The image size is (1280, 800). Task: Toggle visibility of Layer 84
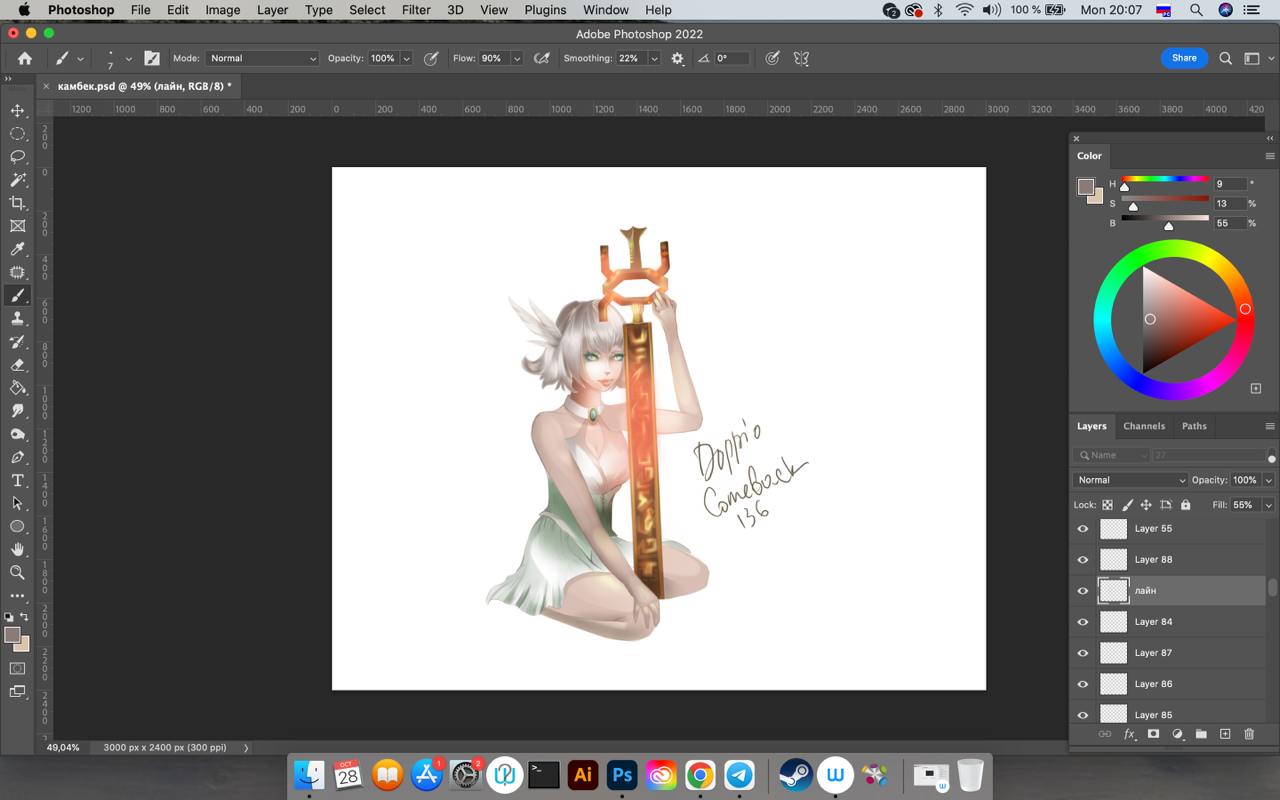tap(1082, 622)
